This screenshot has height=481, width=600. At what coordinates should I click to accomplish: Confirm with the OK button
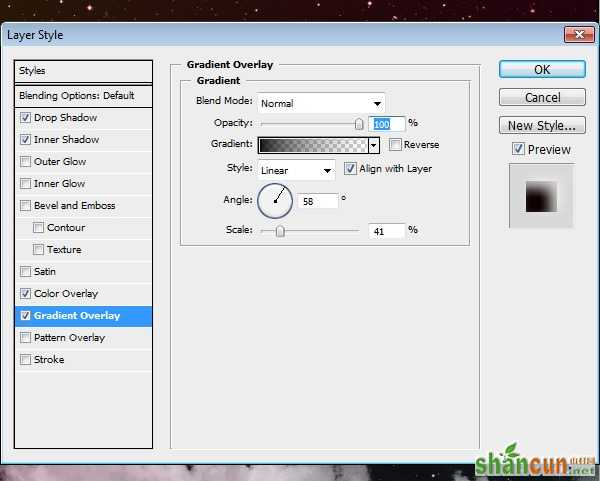pyautogui.click(x=542, y=69)
